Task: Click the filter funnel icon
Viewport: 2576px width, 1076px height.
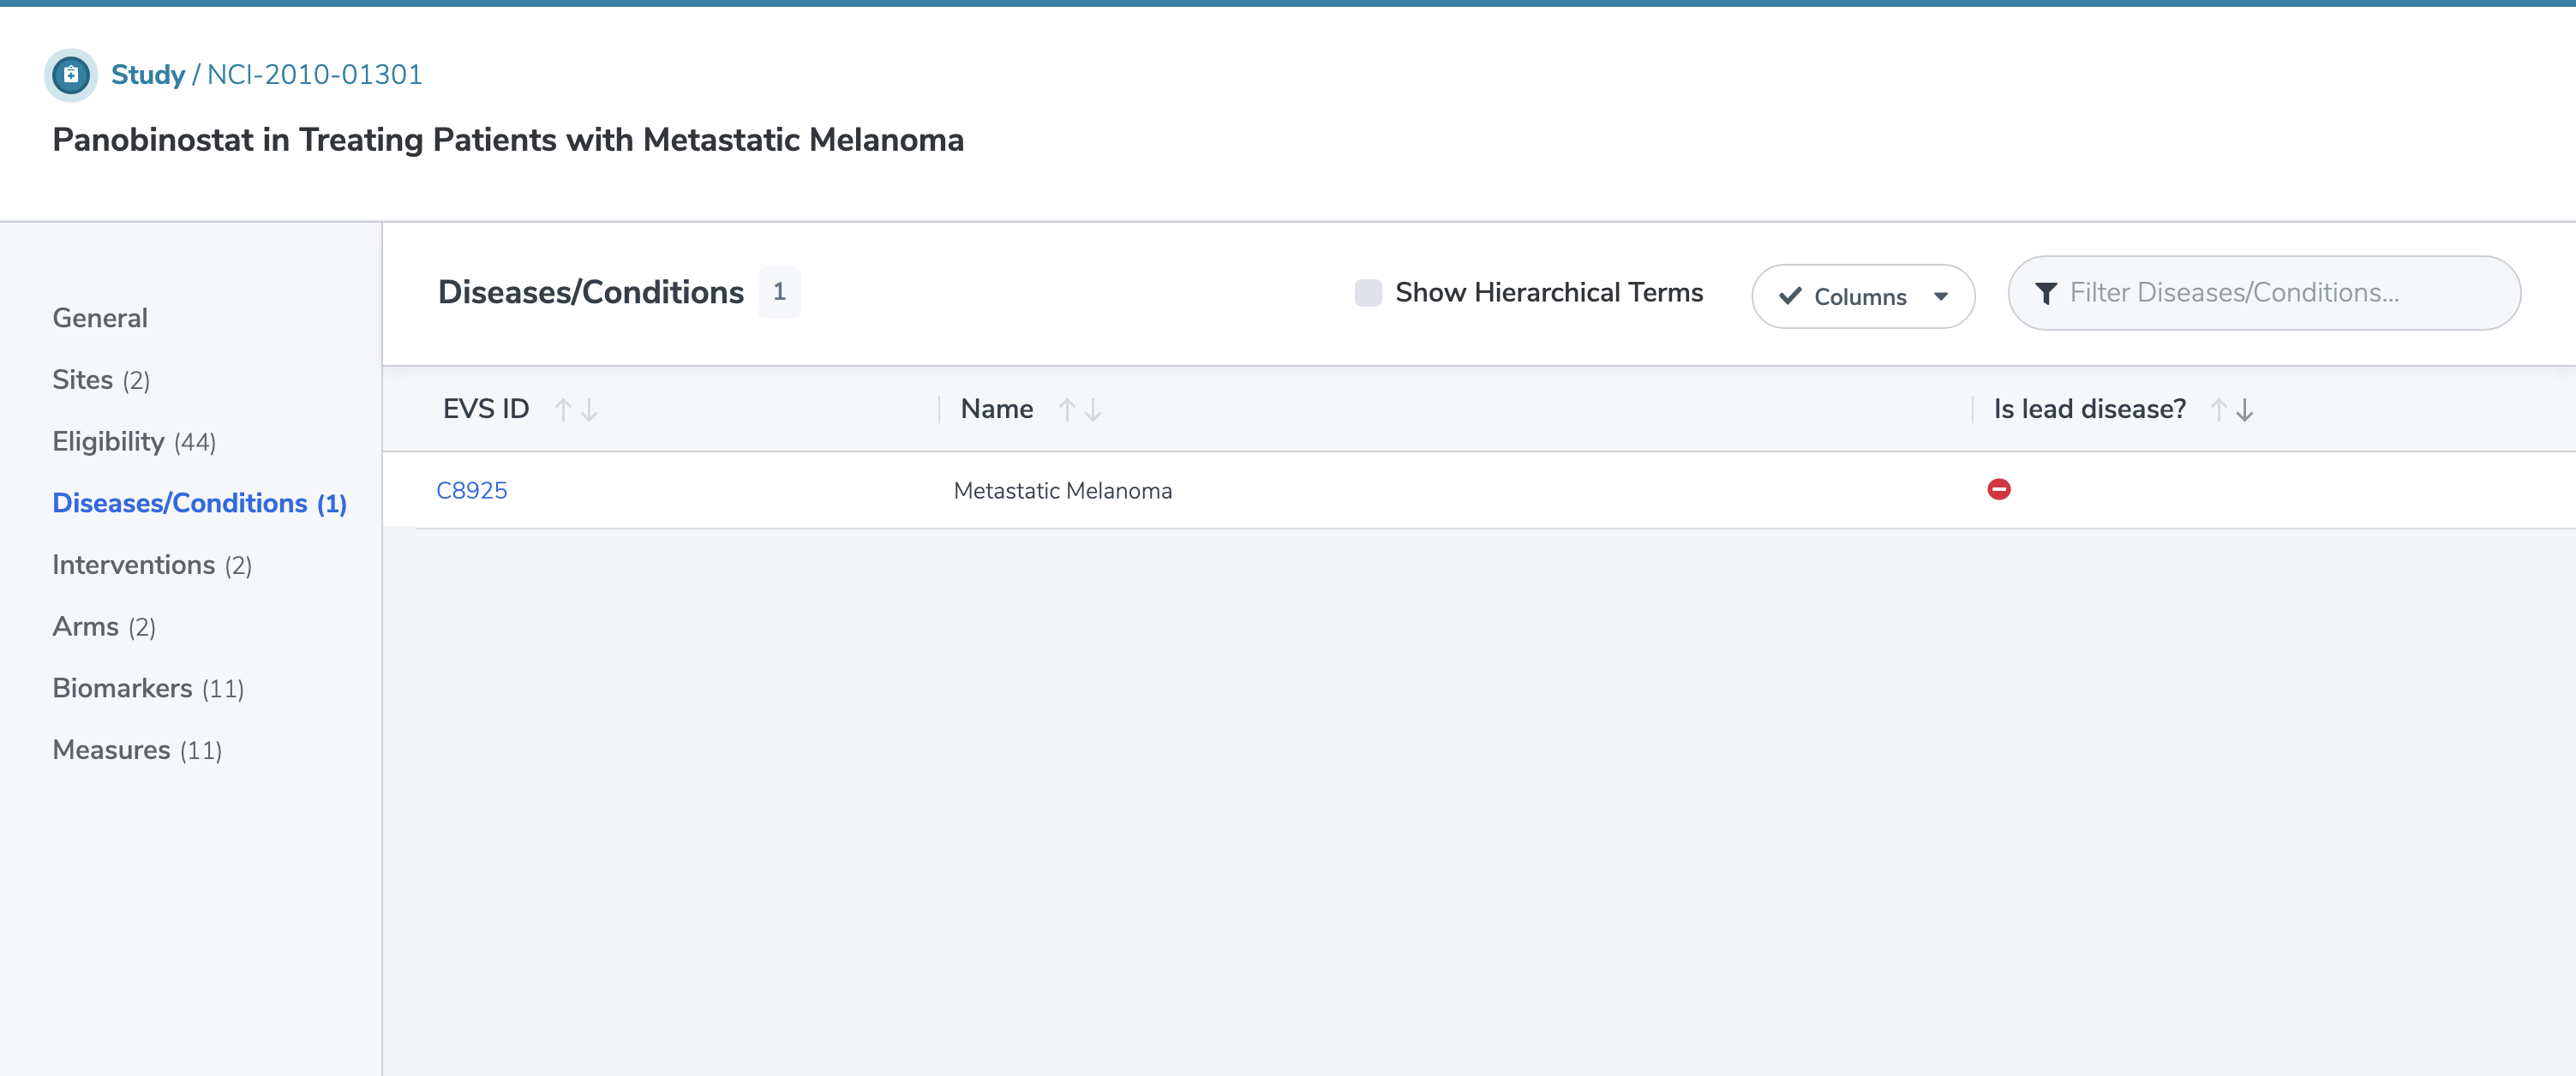Action: [2046, 293]
